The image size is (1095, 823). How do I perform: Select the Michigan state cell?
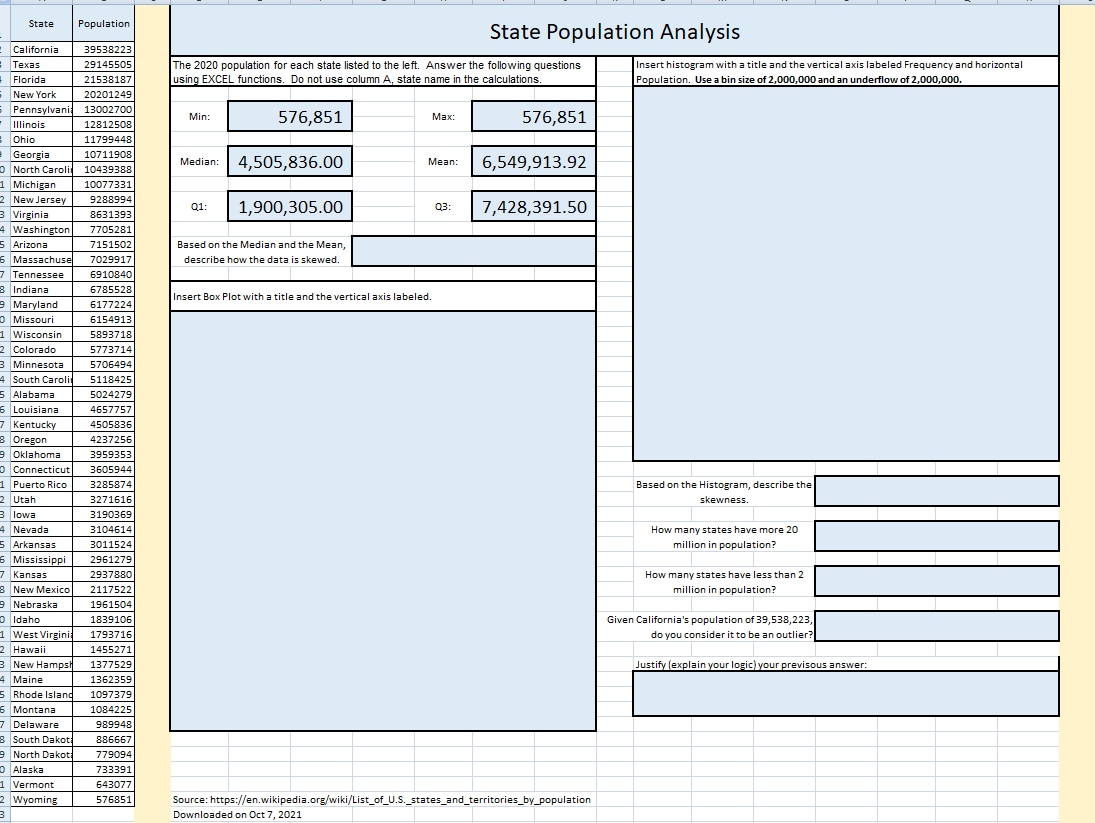[x=41, y=184]
